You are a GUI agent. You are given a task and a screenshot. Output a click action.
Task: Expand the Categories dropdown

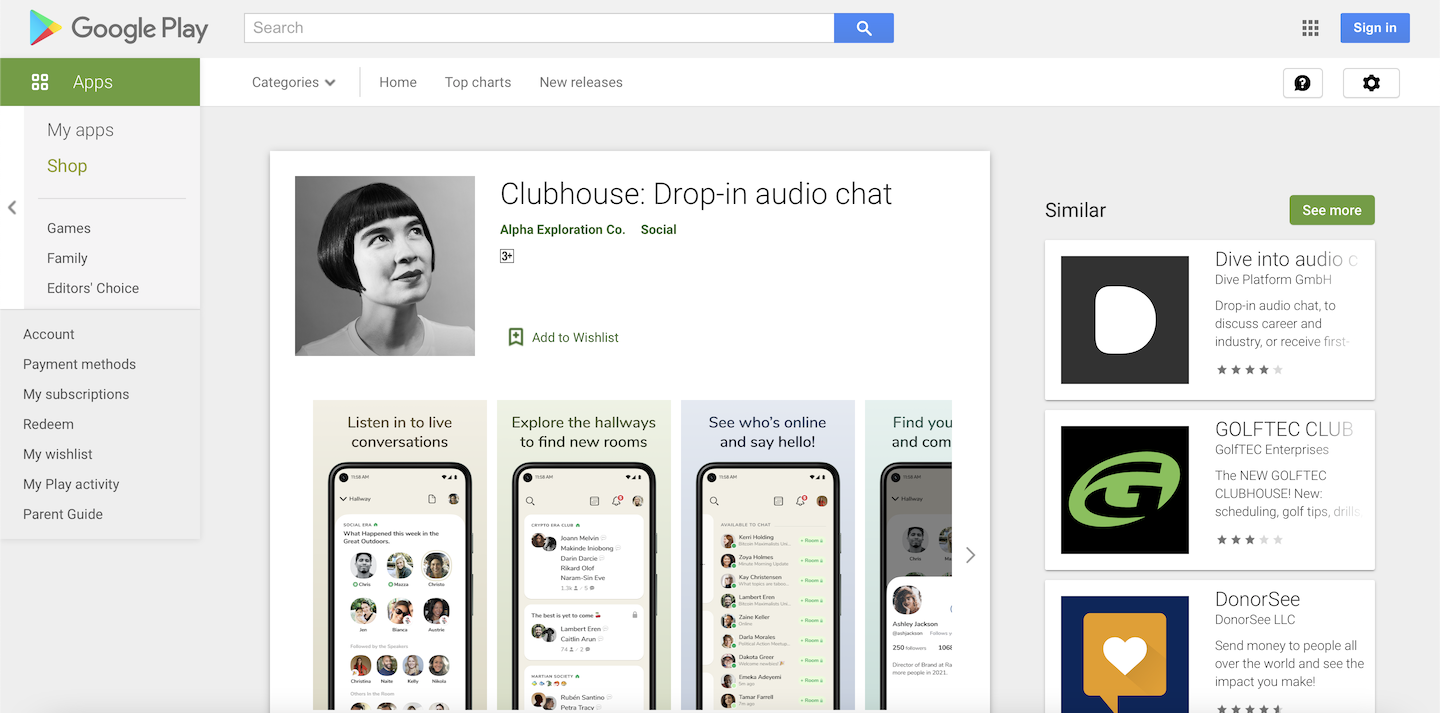click(293, 82)
